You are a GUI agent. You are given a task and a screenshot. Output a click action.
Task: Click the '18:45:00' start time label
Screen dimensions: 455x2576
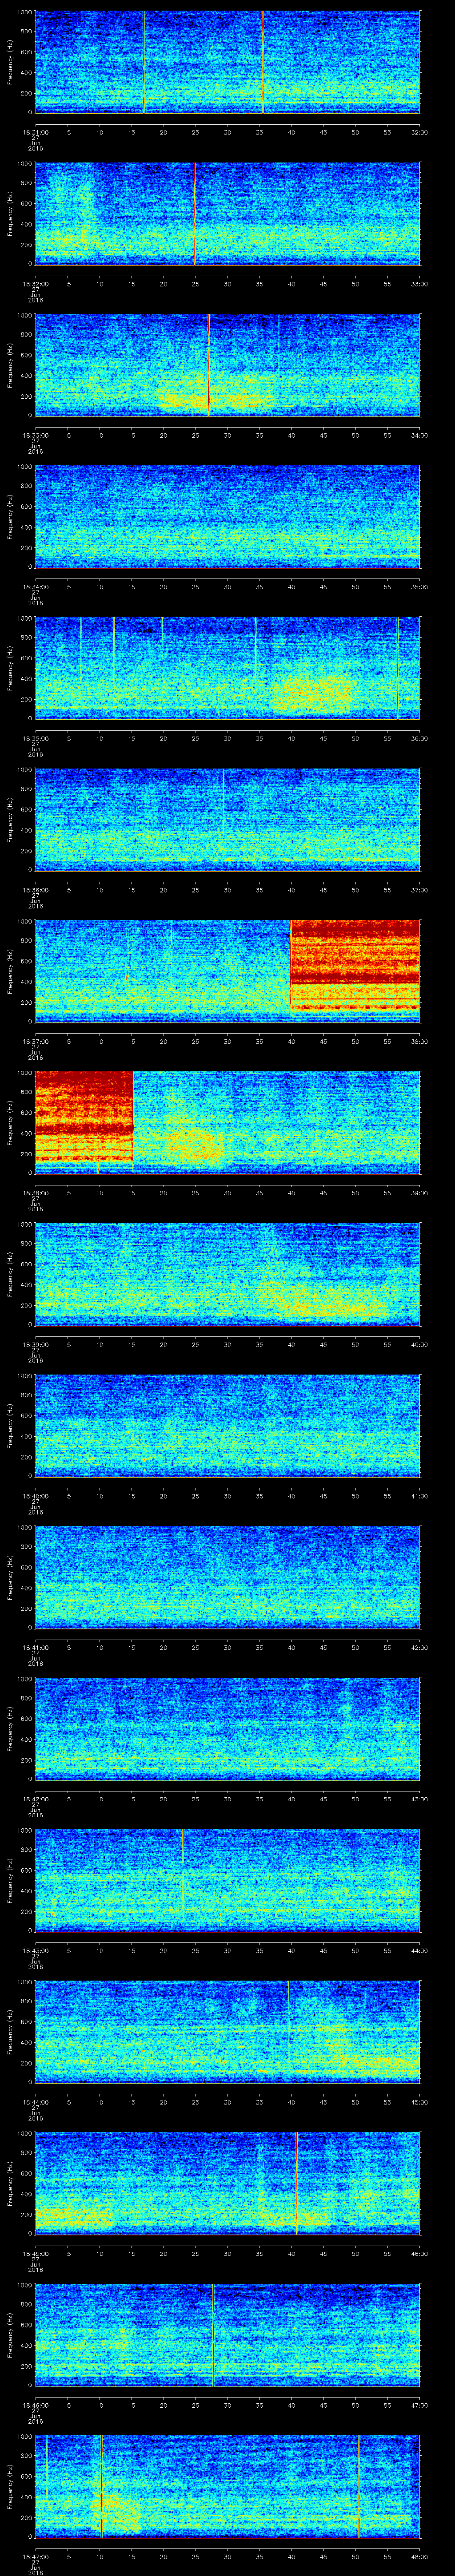point(35,2253)
